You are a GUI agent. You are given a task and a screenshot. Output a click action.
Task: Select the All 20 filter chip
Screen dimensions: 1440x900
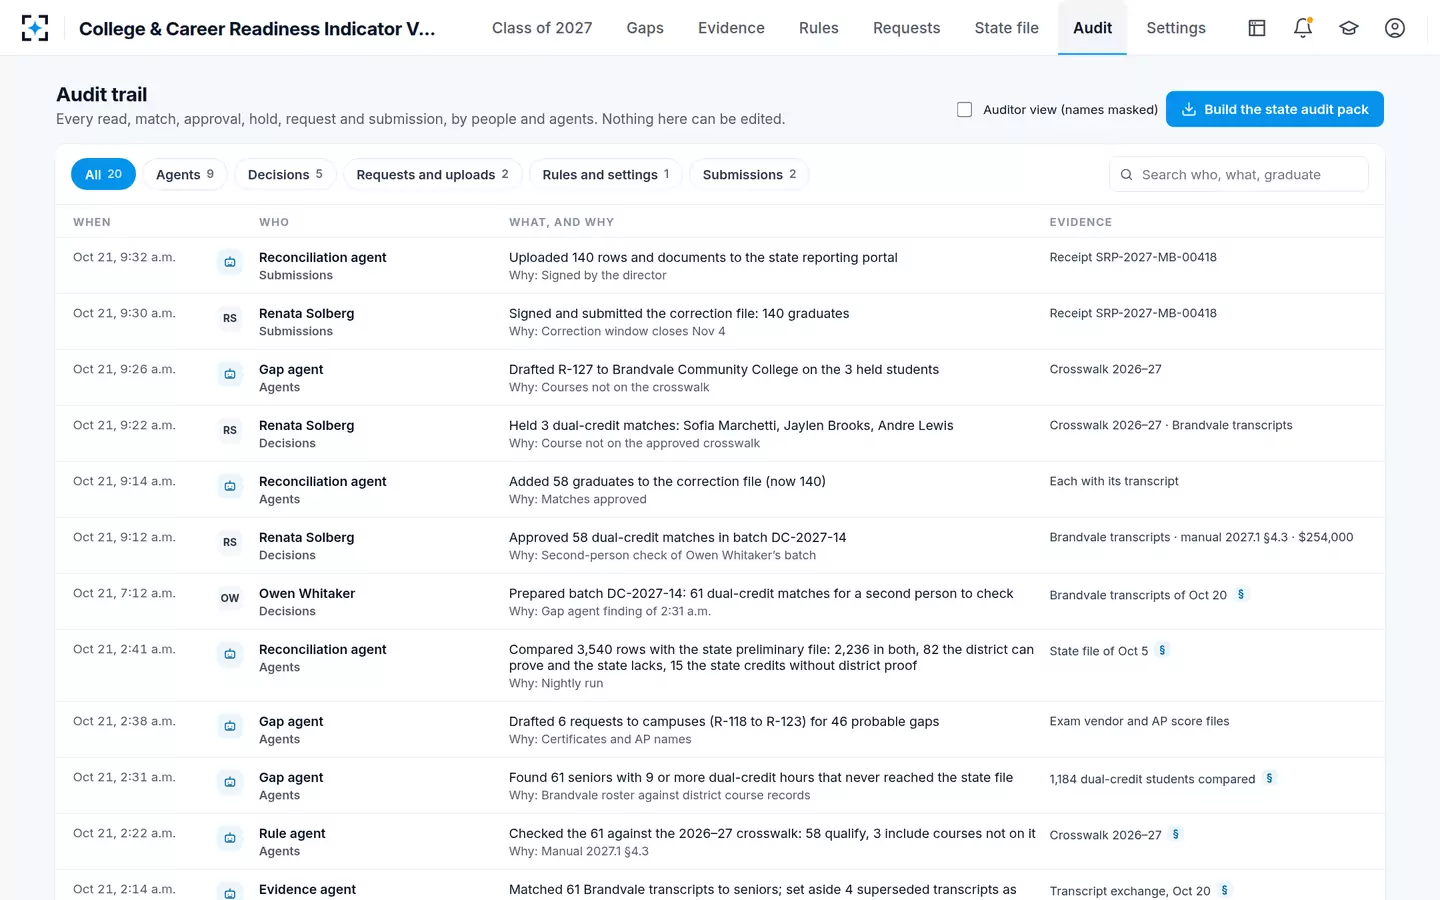103,174
